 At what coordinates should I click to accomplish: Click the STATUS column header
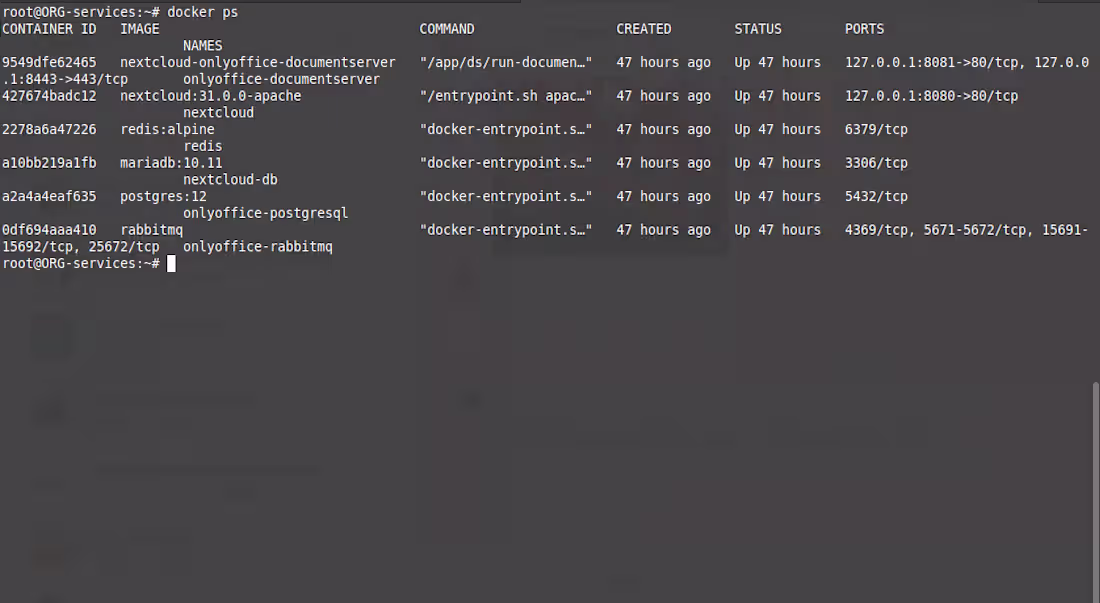pos(758,28)
